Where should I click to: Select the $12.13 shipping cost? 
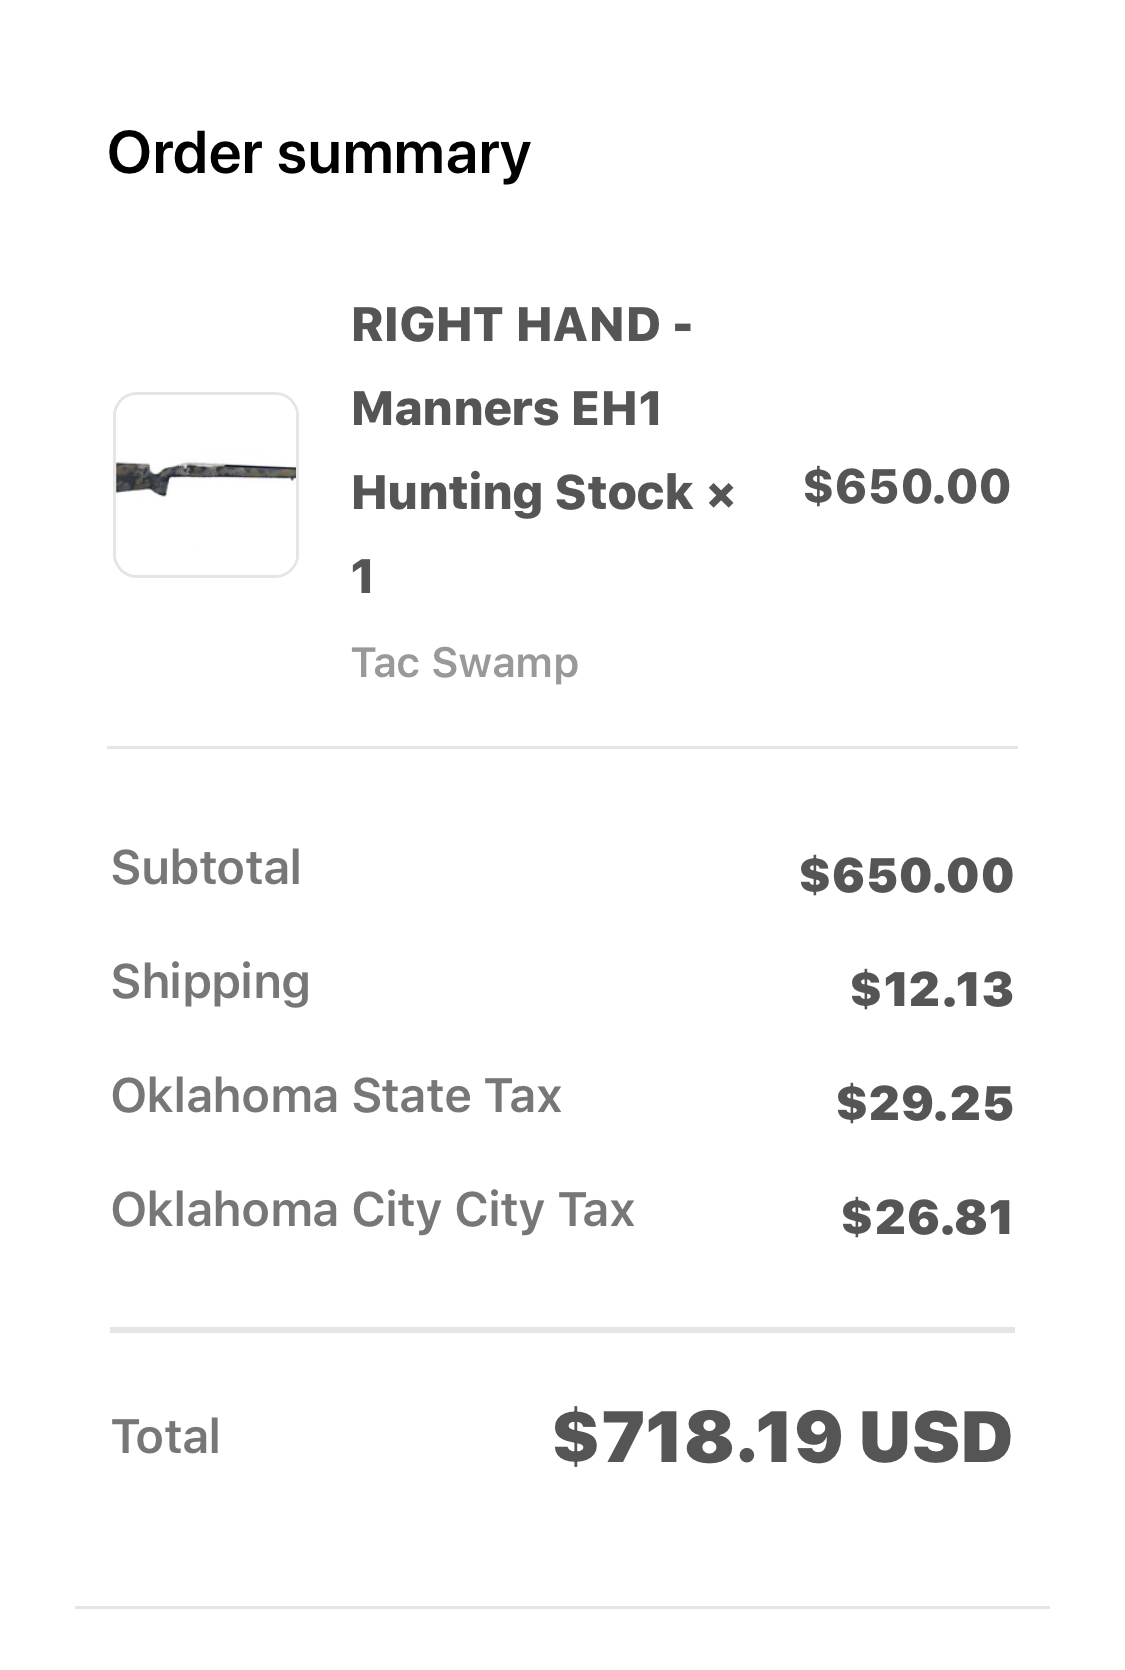point(931,989)
